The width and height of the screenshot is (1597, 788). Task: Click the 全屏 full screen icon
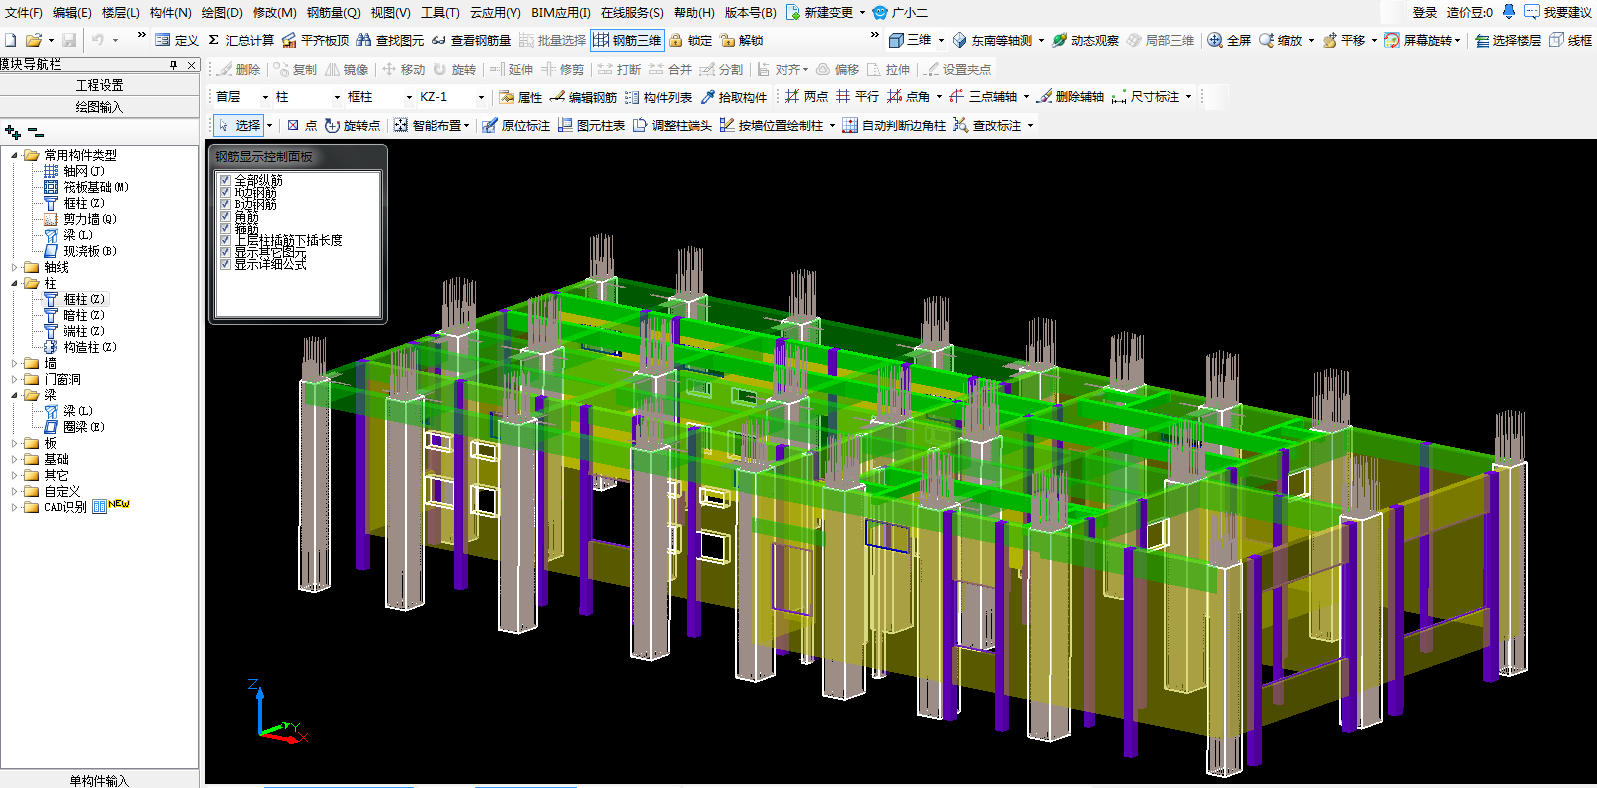(1215, 40)
